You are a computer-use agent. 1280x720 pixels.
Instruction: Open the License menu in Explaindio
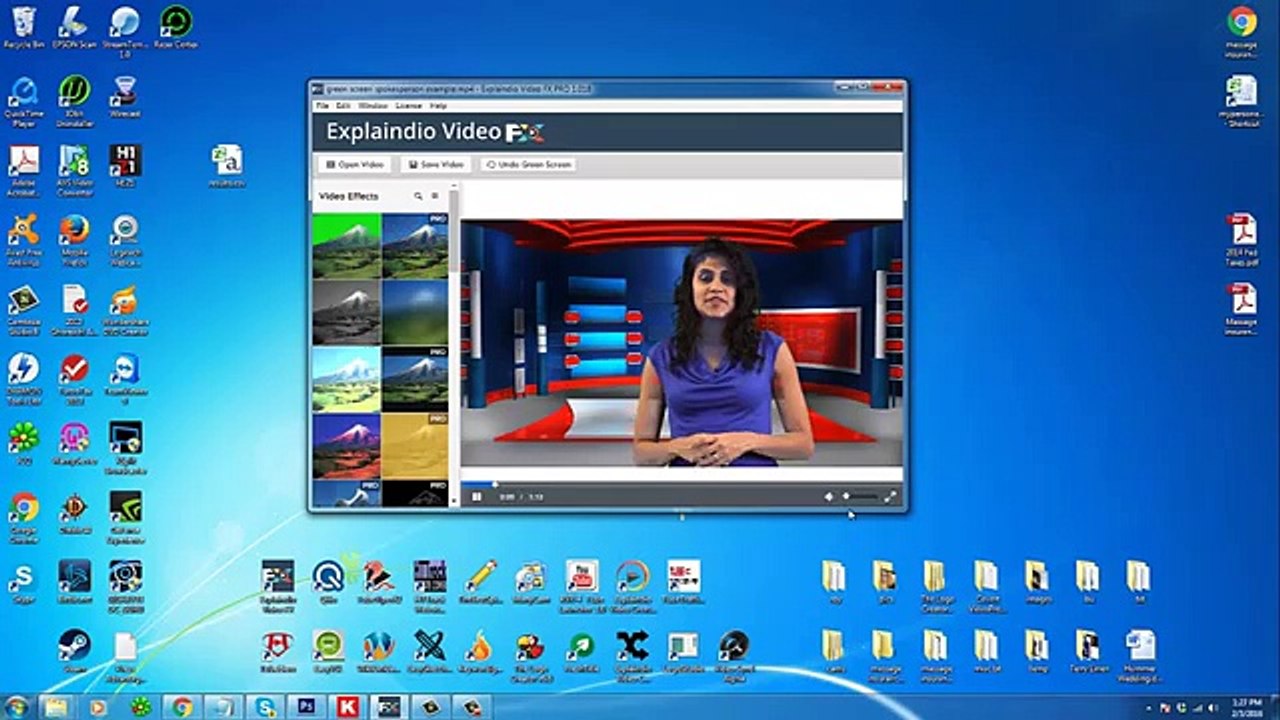[409, 105]
